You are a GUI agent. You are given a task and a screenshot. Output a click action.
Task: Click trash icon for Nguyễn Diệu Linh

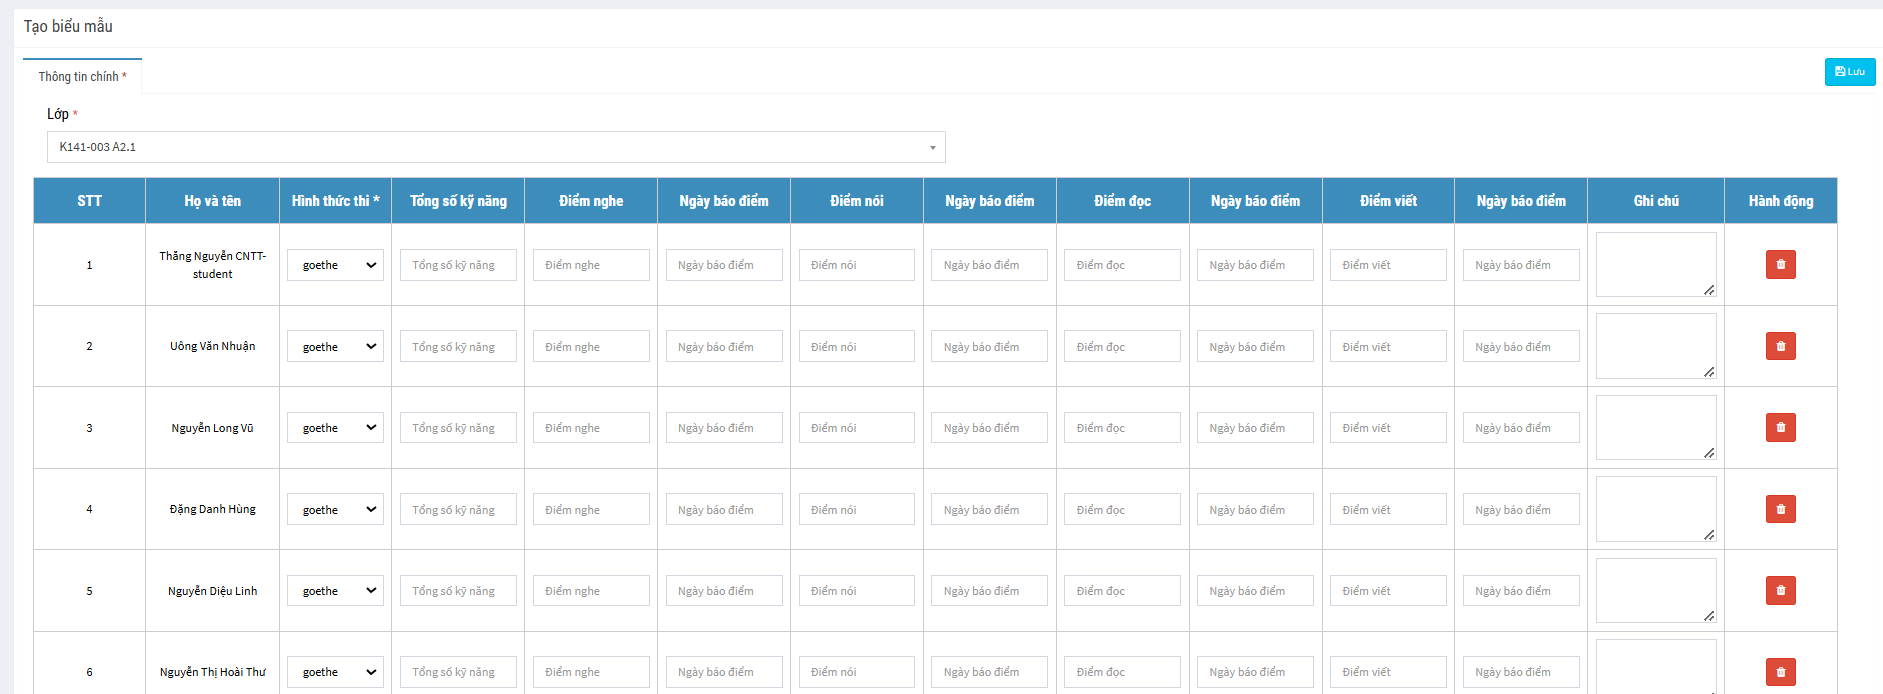click(1780, 591)
